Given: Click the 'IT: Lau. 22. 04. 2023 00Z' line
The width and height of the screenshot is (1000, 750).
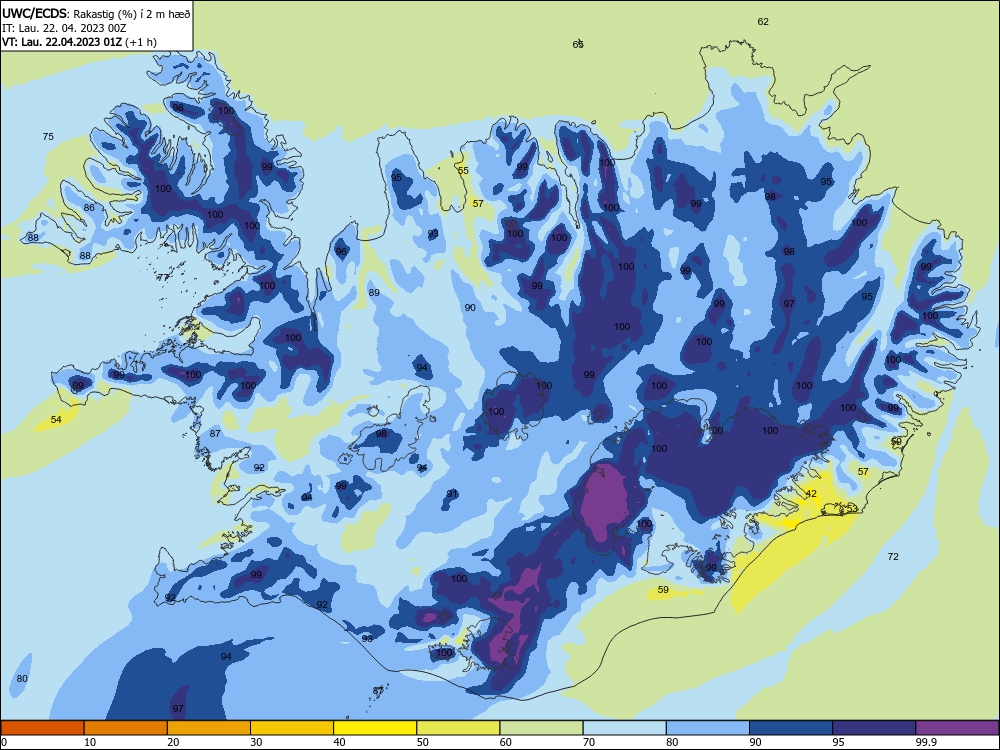Looking at the screenshot, I should [x=64, y=28].
